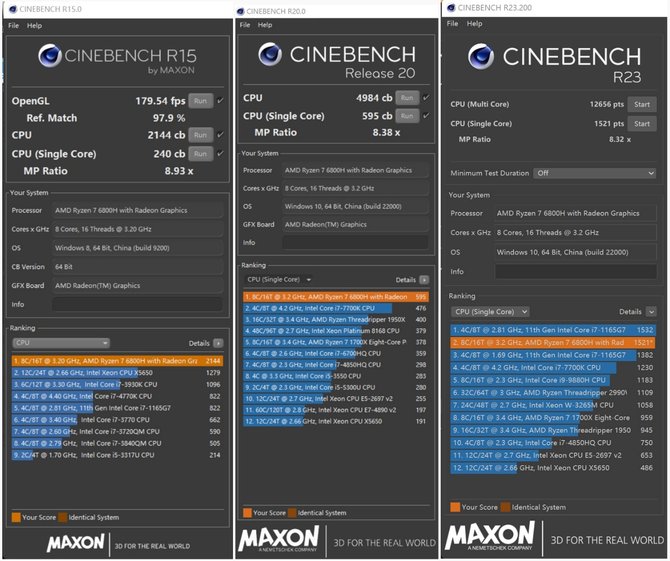670x561 pixels.
Task: Click MAXON logo in R23 footer
Action: pyautogui.click(x=490, y=535)
